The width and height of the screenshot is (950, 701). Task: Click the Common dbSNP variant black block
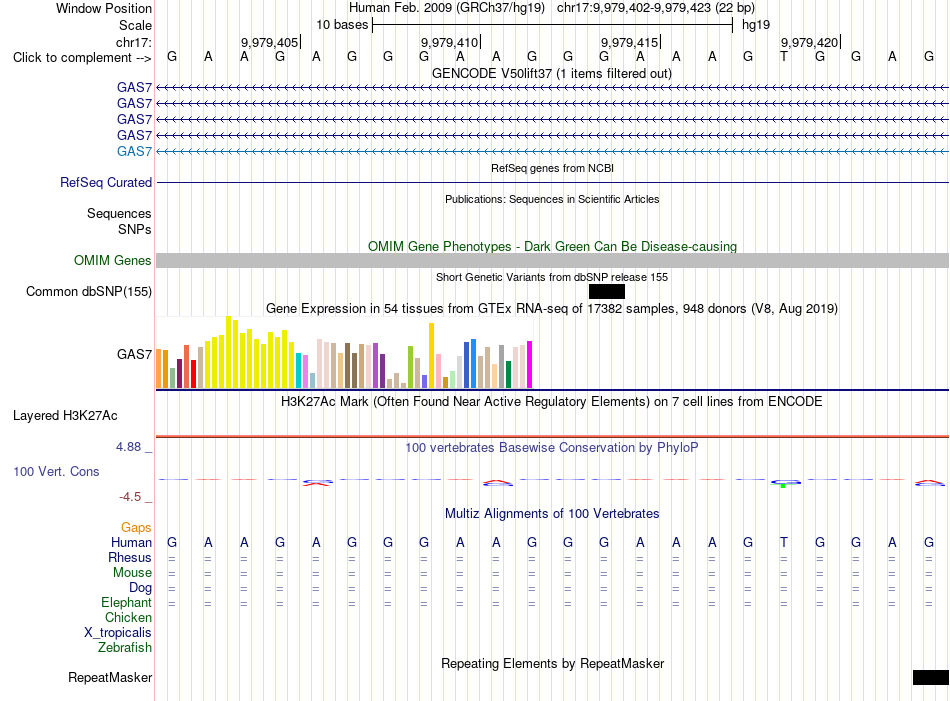[606, 291]
